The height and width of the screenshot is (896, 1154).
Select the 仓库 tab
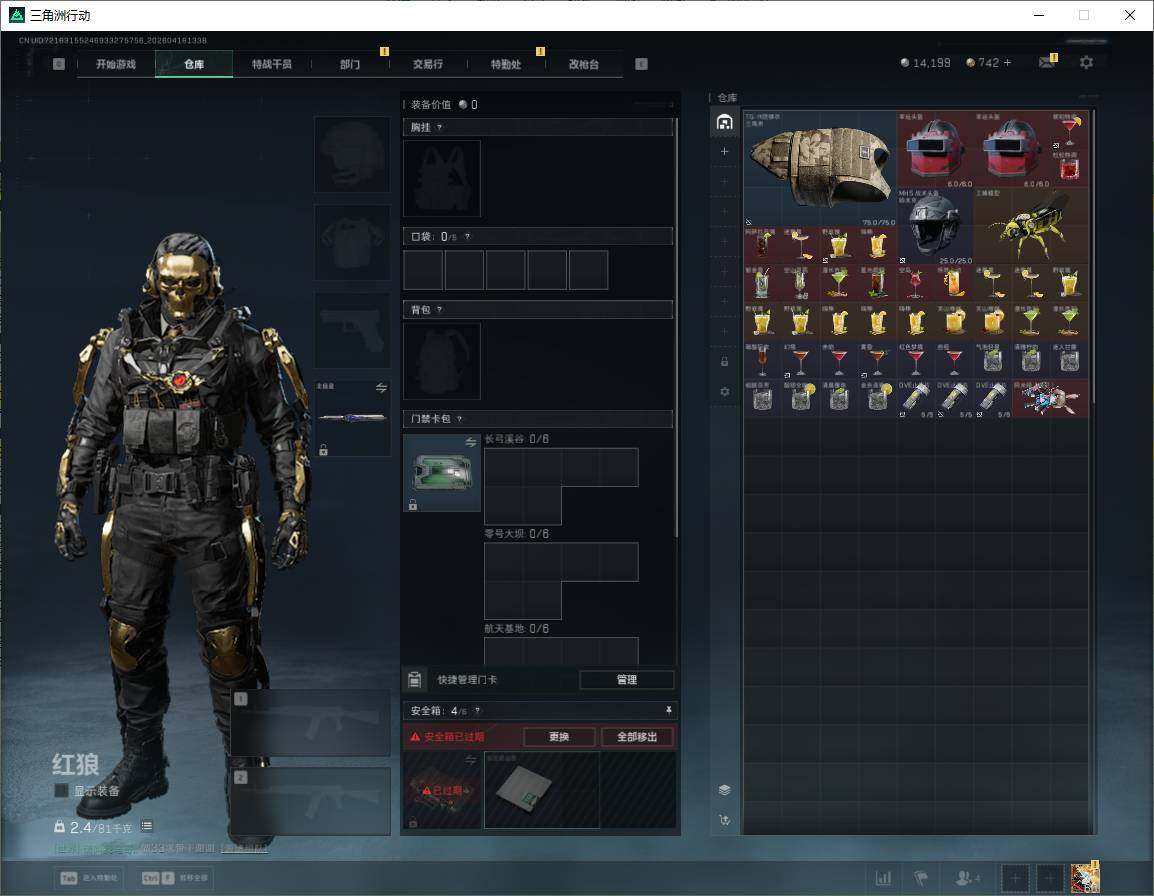[x=194, y=64]
